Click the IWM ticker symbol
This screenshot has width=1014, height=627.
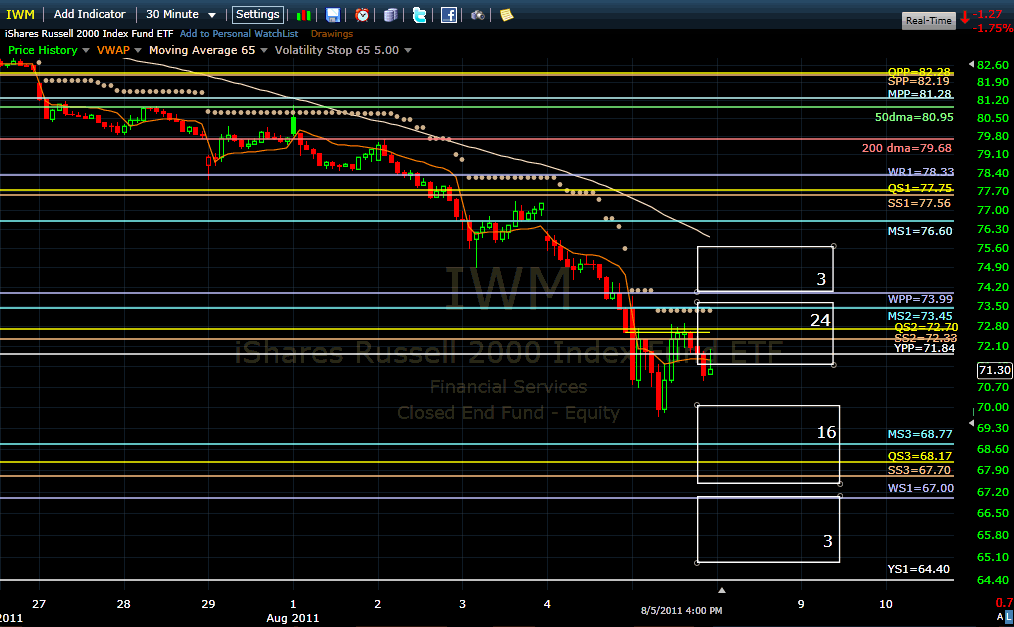pos(20,14)
